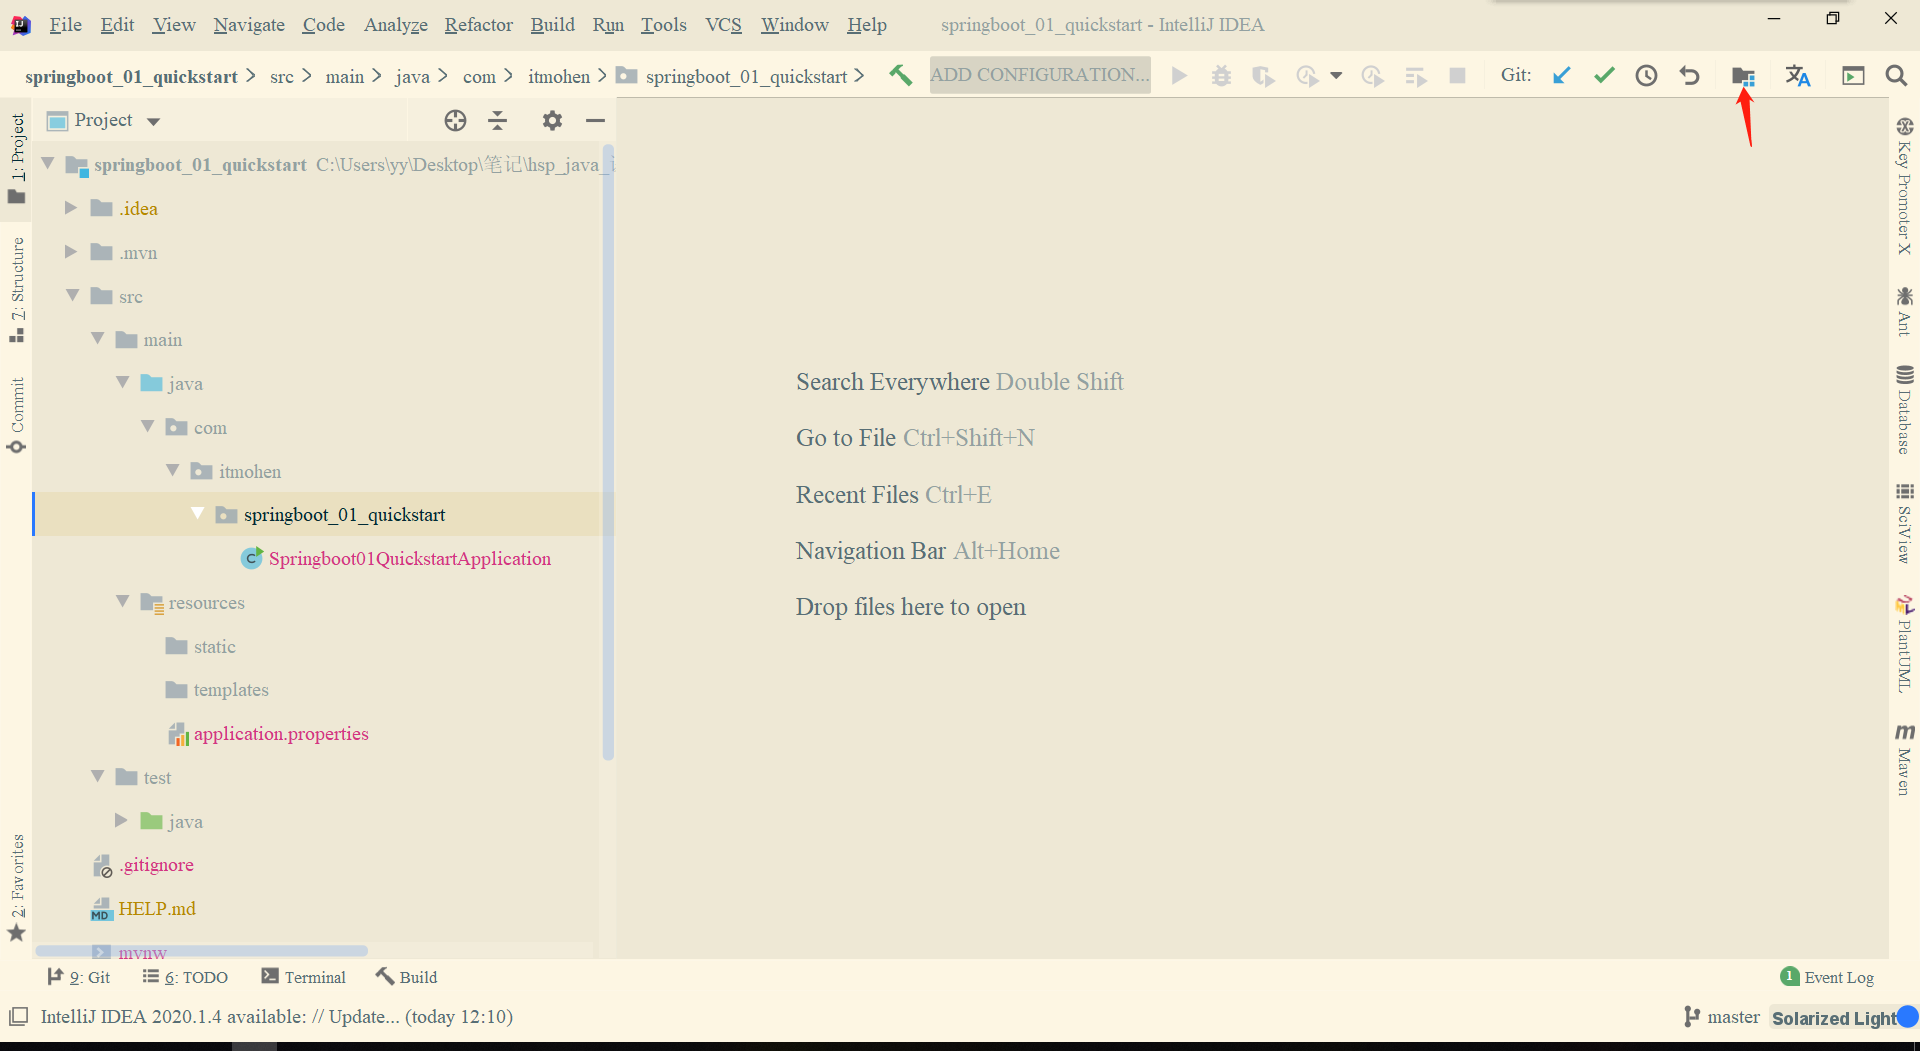Click the Git Update Project arrow icon
This screenshot has height=1051, width=1920.
pos(1561,76)
